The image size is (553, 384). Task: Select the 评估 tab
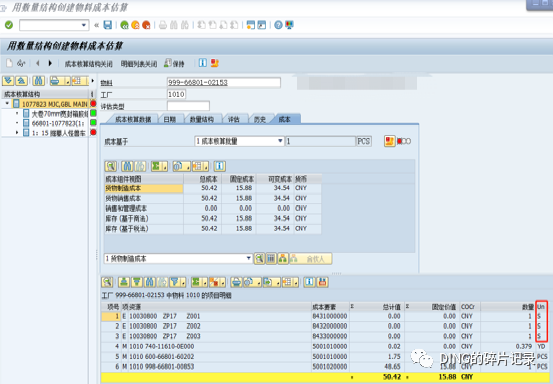point(233,120)
